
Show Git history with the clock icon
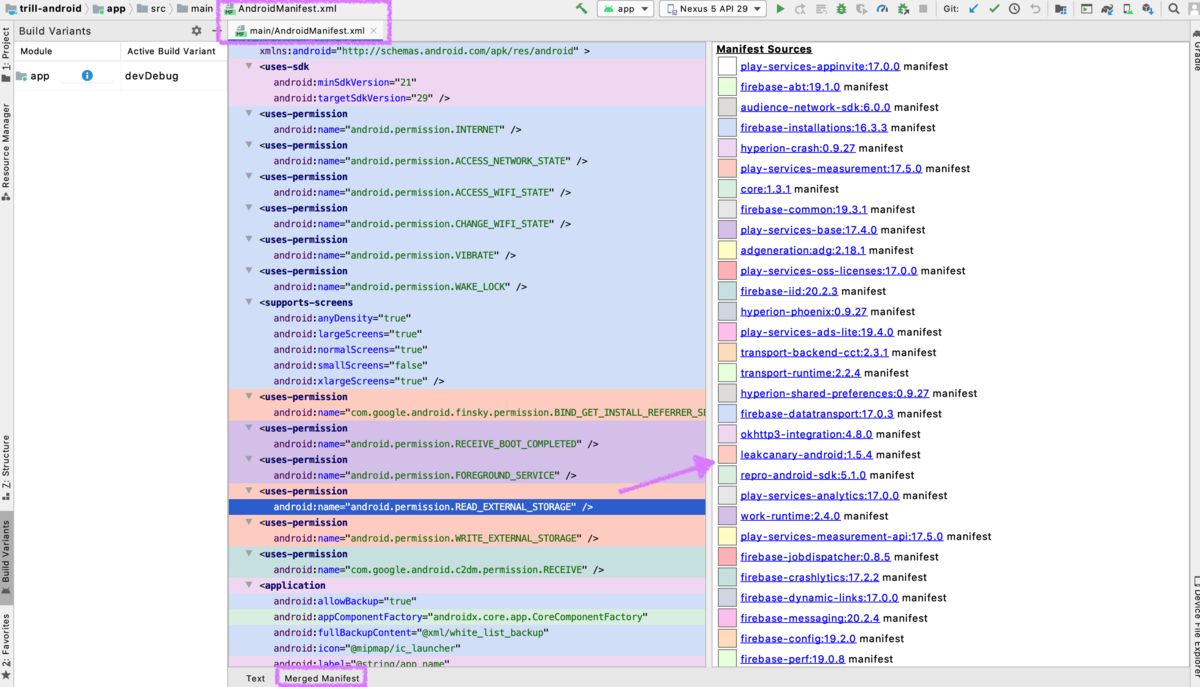coord(1014,9)
